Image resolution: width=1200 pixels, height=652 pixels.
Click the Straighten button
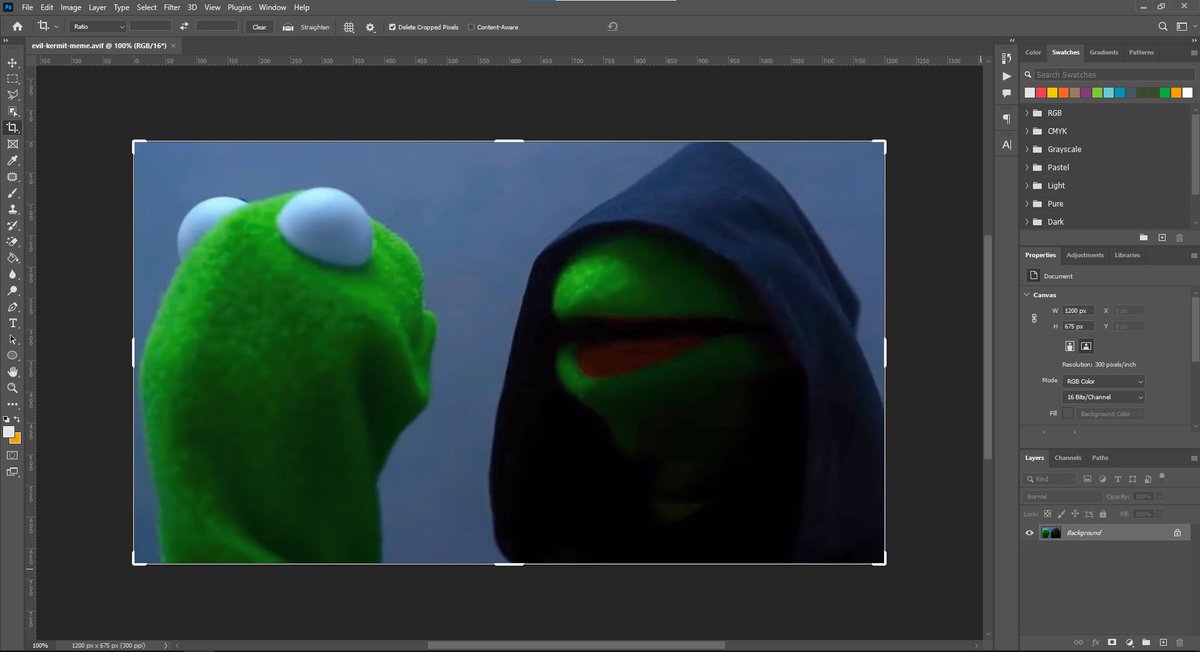coord(307,27)
